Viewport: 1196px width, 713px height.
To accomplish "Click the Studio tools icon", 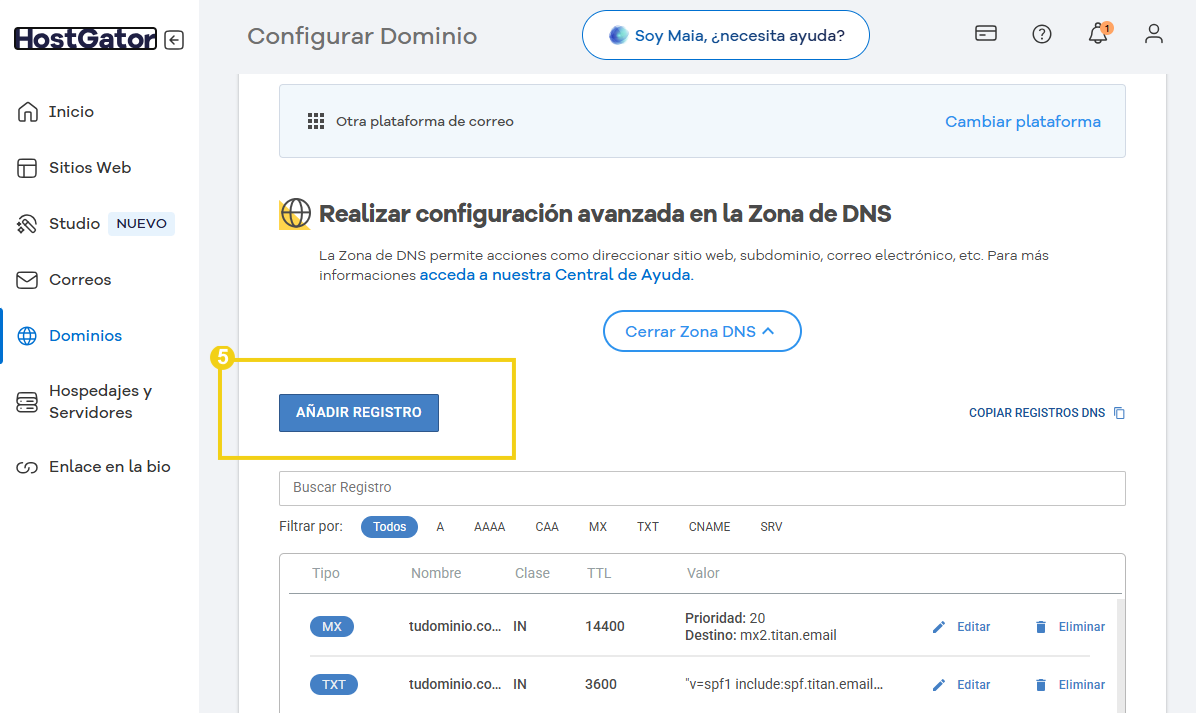I will click(x=27, y=223).
